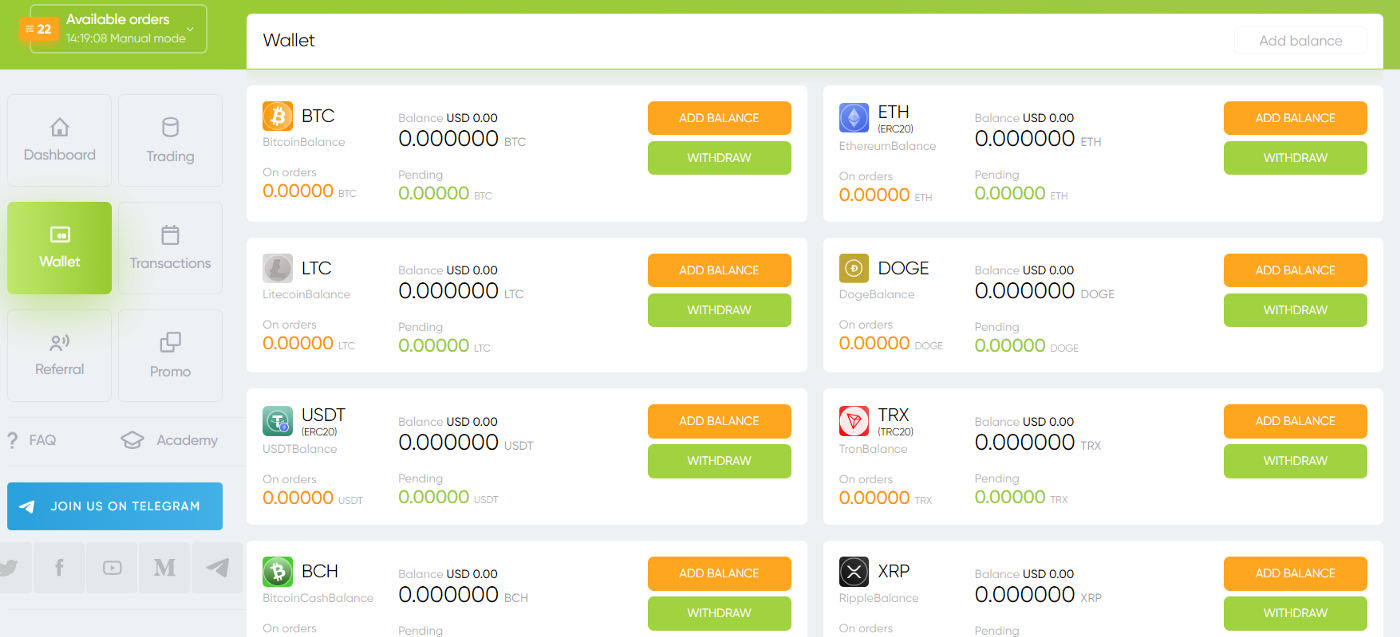Click the DogeBalance label

click(x=877, y=294)
